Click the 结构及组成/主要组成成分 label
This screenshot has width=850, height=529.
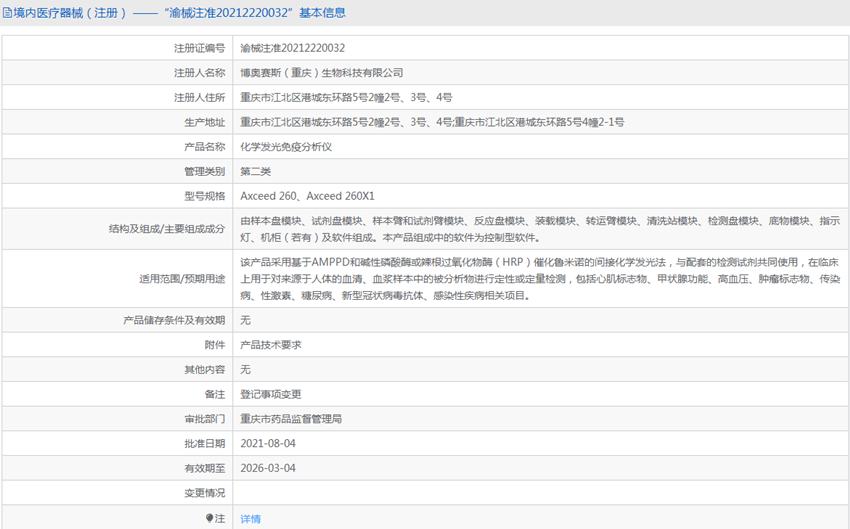(167, 229)
